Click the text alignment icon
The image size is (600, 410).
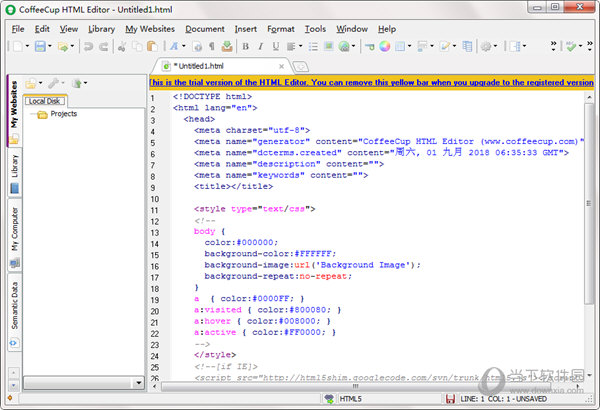point(291,47)
